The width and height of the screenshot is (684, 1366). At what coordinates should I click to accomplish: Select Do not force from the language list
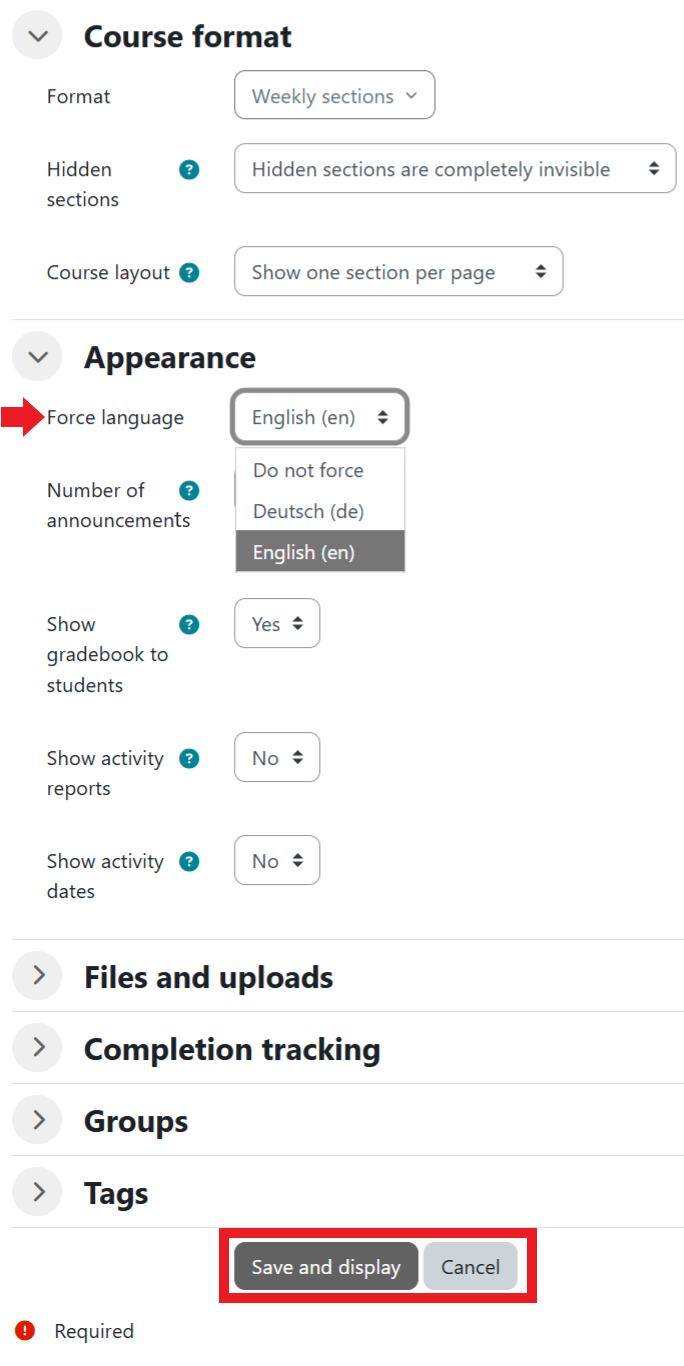(x=308, y=470)
